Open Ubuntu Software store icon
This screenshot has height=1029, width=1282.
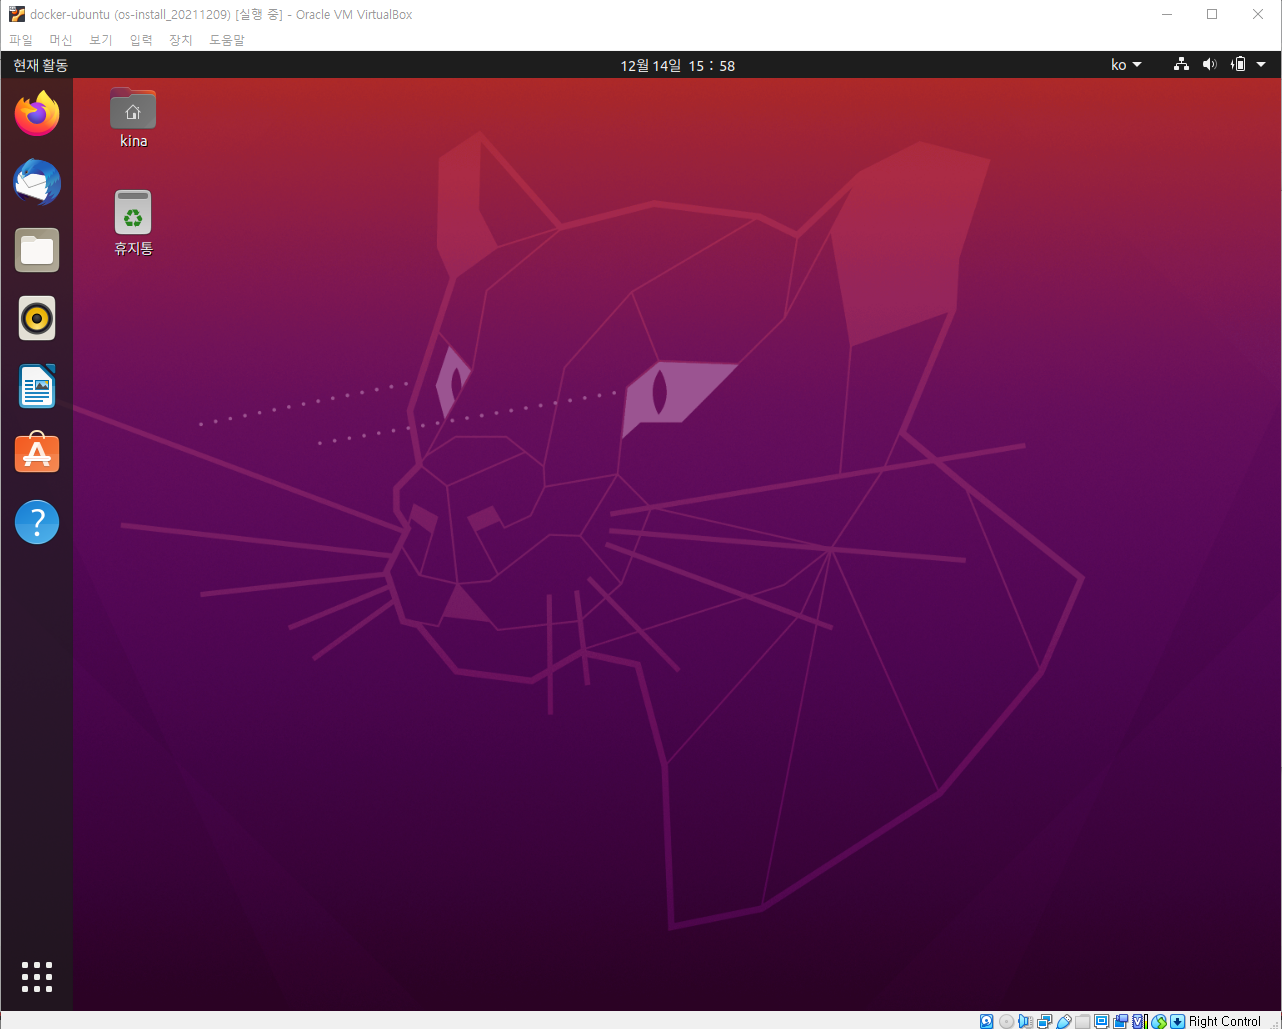click(37, 454)
